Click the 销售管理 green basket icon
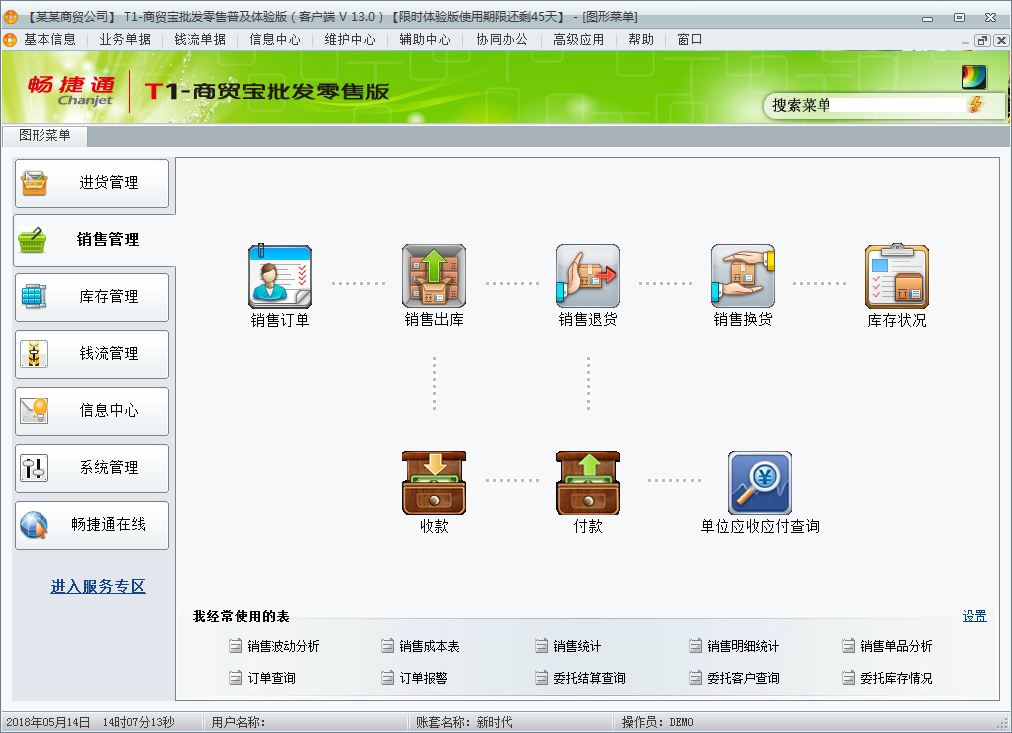The width and height of the screenshot is (1012, 733). click(x=32, y=239)
